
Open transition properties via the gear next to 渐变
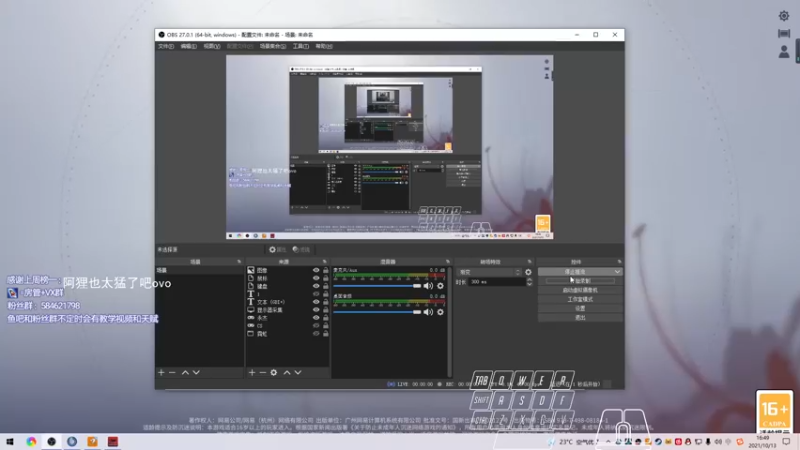coord(528,272)
